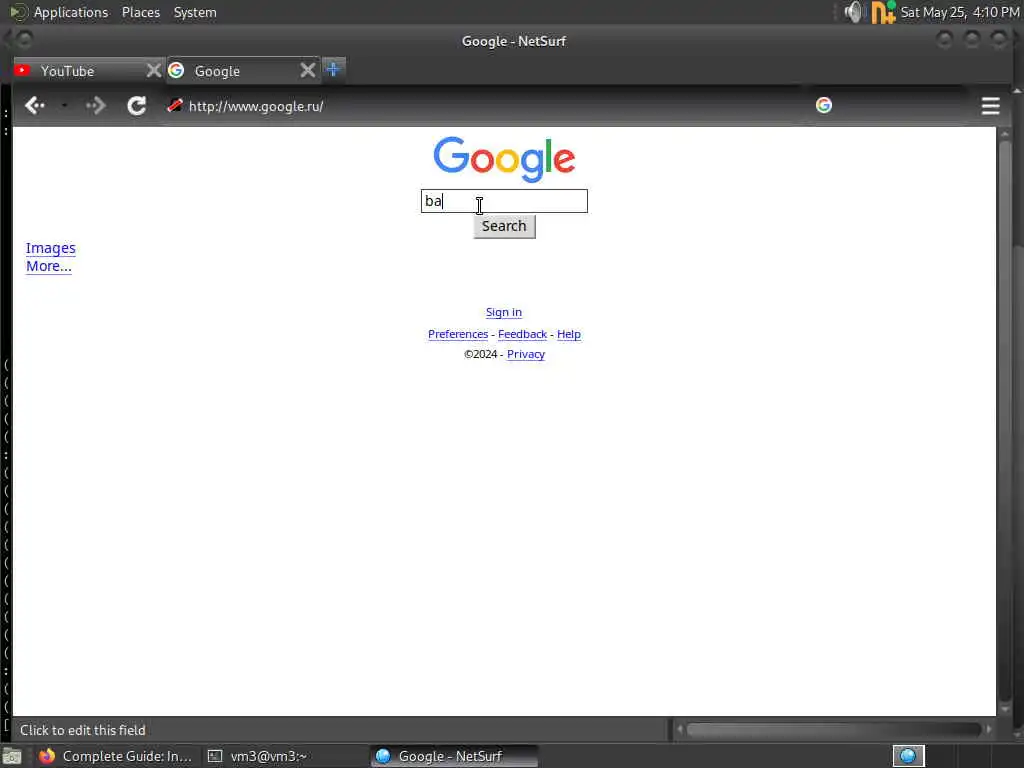Viewport: 1024px width, 768px height.
Task: Open the Help link
Action: 569,334
